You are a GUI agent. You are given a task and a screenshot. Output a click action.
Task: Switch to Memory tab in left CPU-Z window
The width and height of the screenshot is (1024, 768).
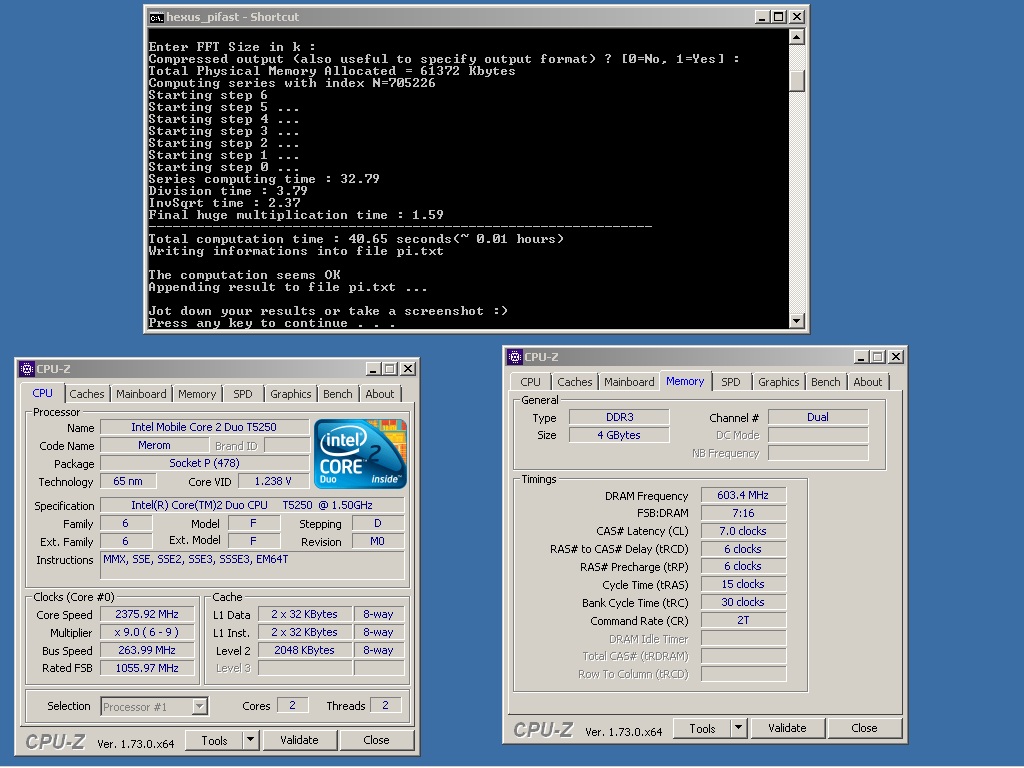click(x=197, y=394)
